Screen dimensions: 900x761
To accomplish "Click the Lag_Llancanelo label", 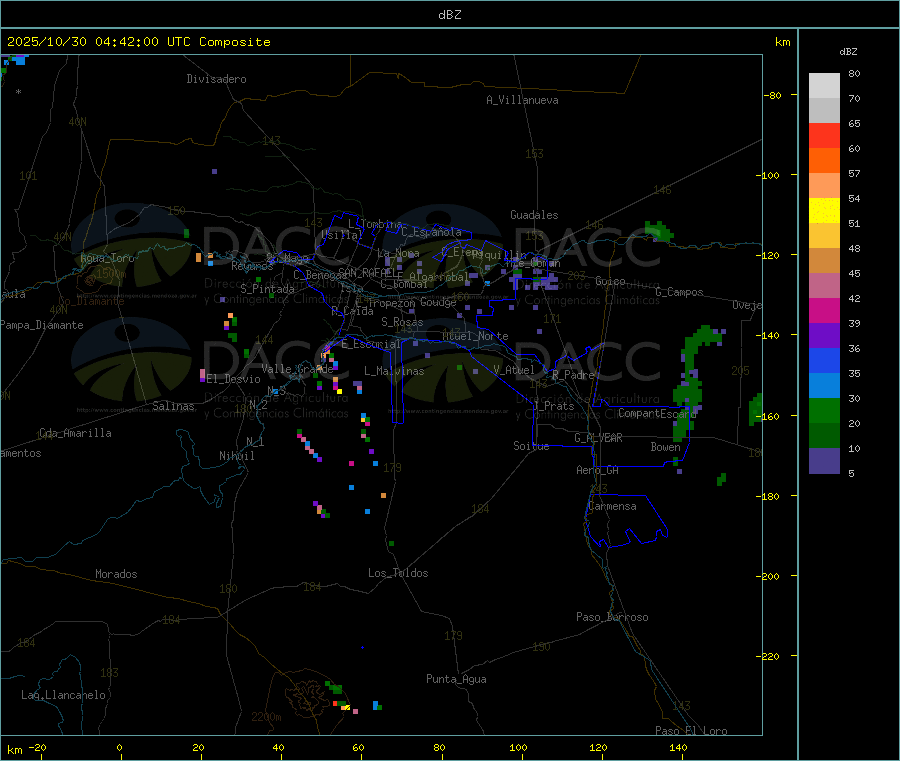I will click(63, 694).
